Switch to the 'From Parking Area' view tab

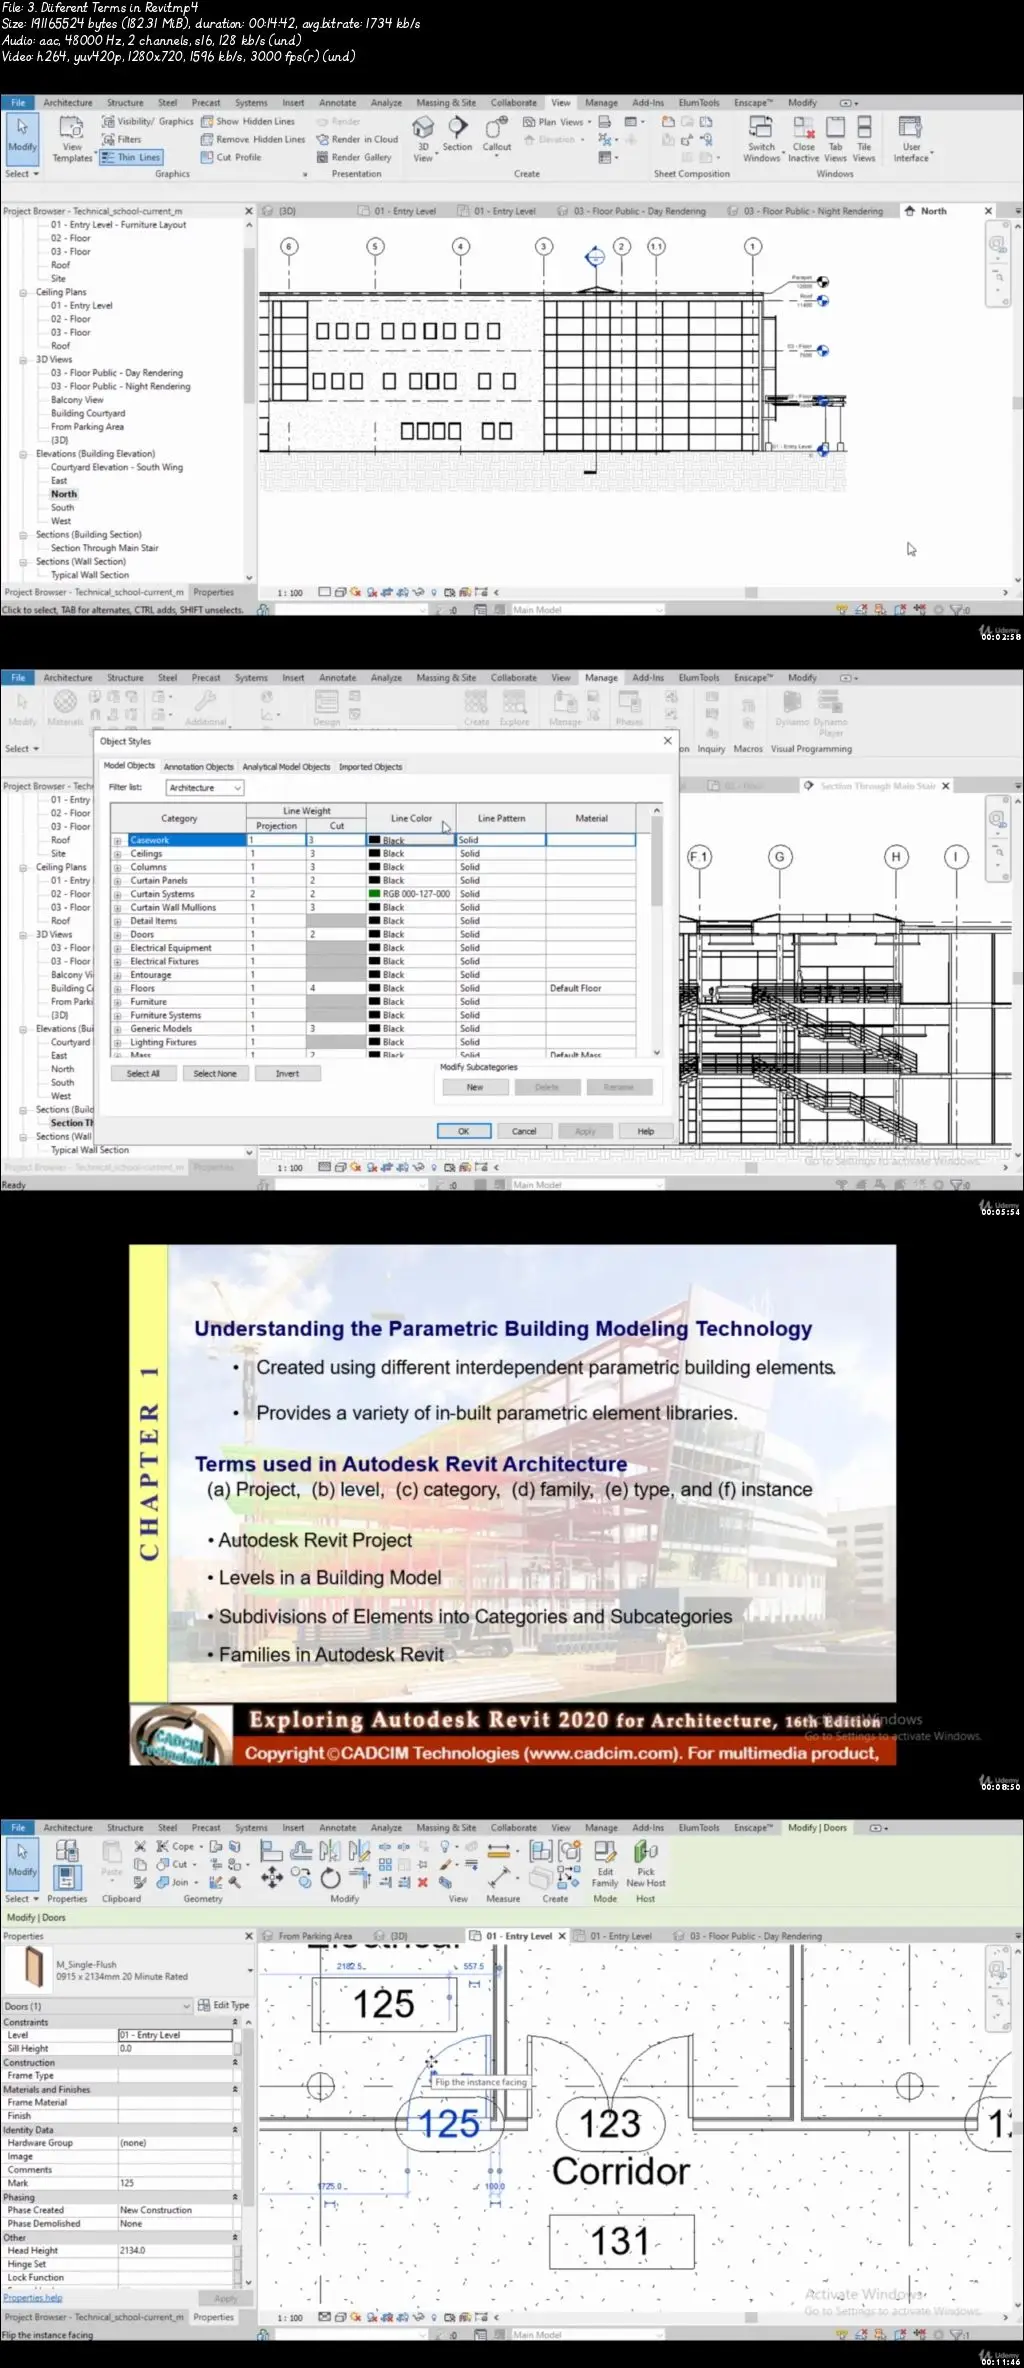308,1936
